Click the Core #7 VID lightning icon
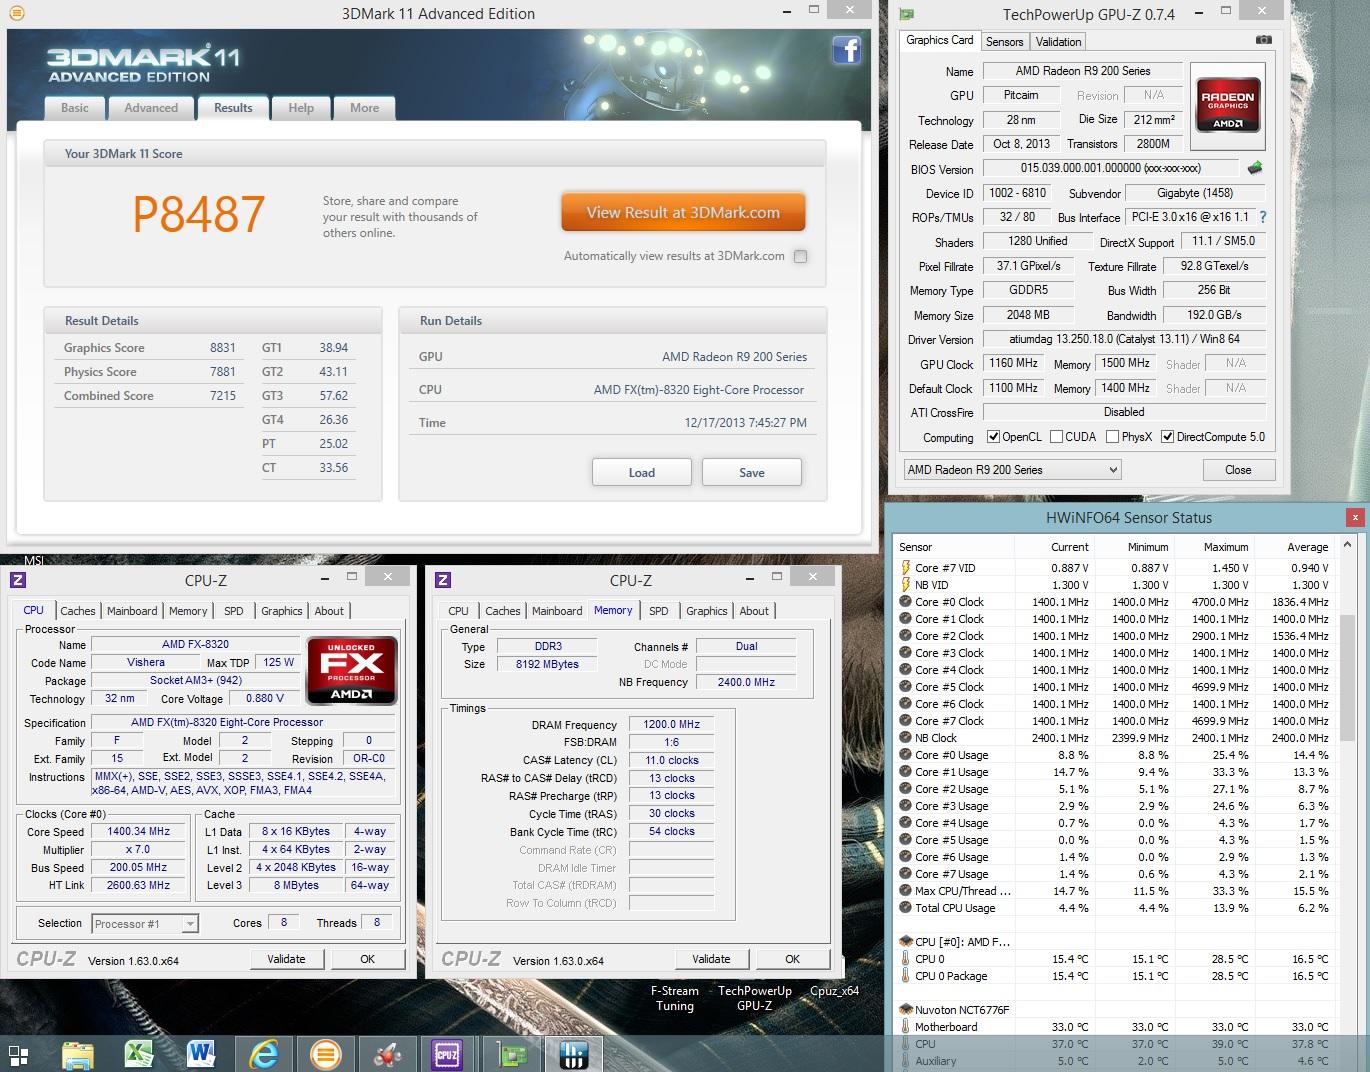The image size is (1370, 1072). 906,568
